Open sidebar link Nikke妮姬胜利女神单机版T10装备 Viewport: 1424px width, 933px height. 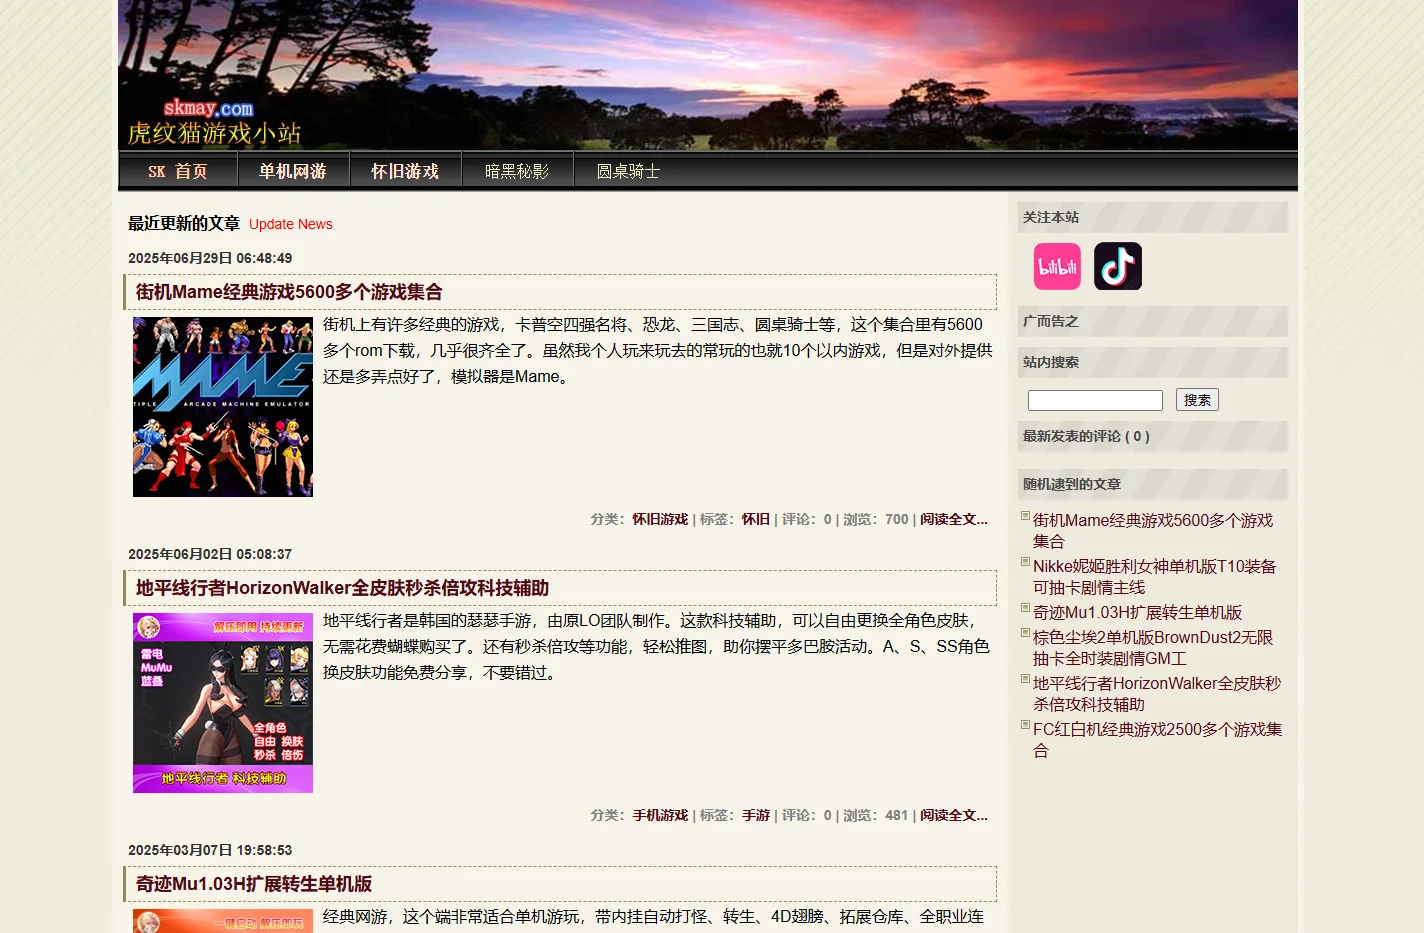[x=1155, y=577]
